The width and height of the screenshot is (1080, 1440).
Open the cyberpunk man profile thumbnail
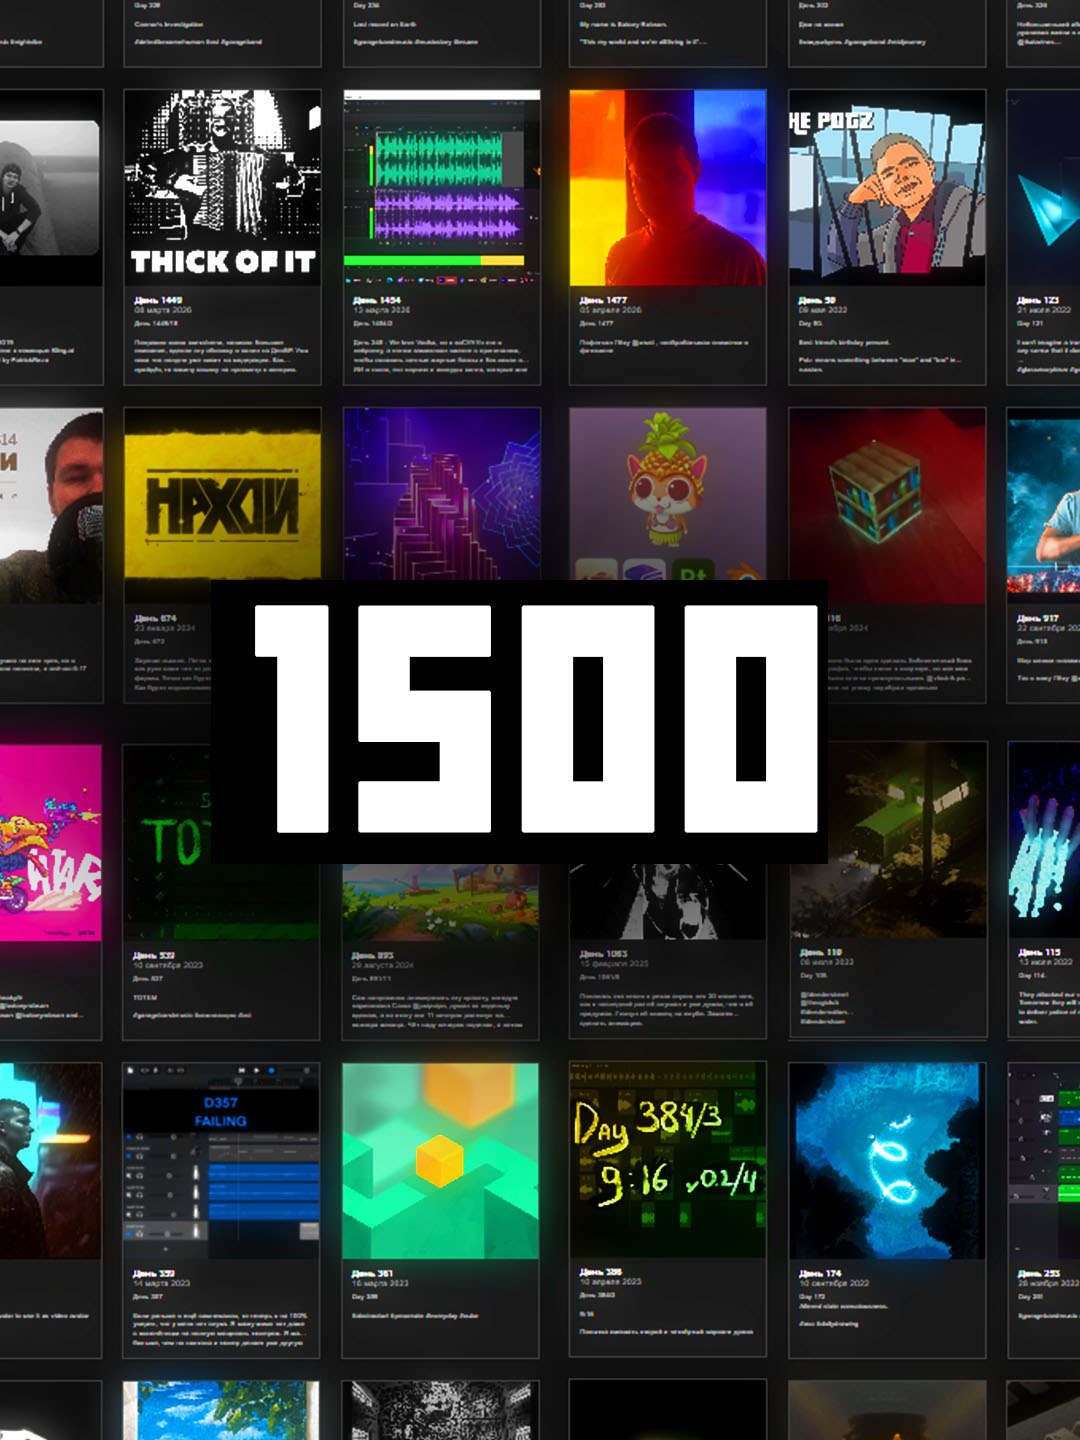coord(50,1160)
